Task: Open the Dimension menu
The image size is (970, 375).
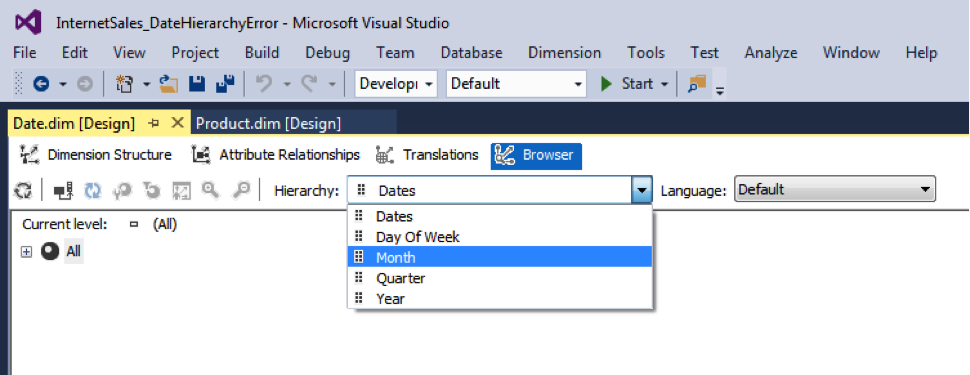Action: [564, 53]
